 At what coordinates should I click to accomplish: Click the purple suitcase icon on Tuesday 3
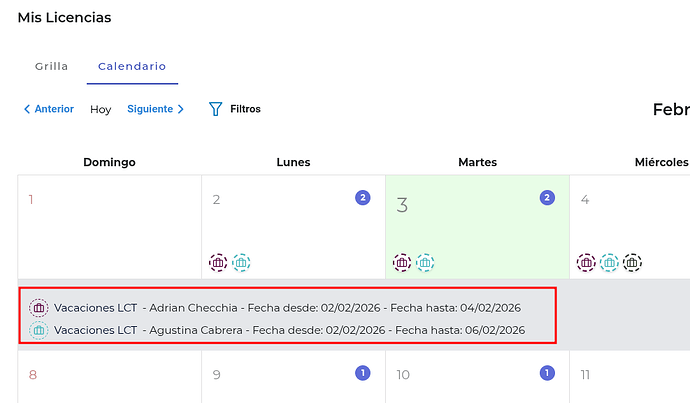402,262
